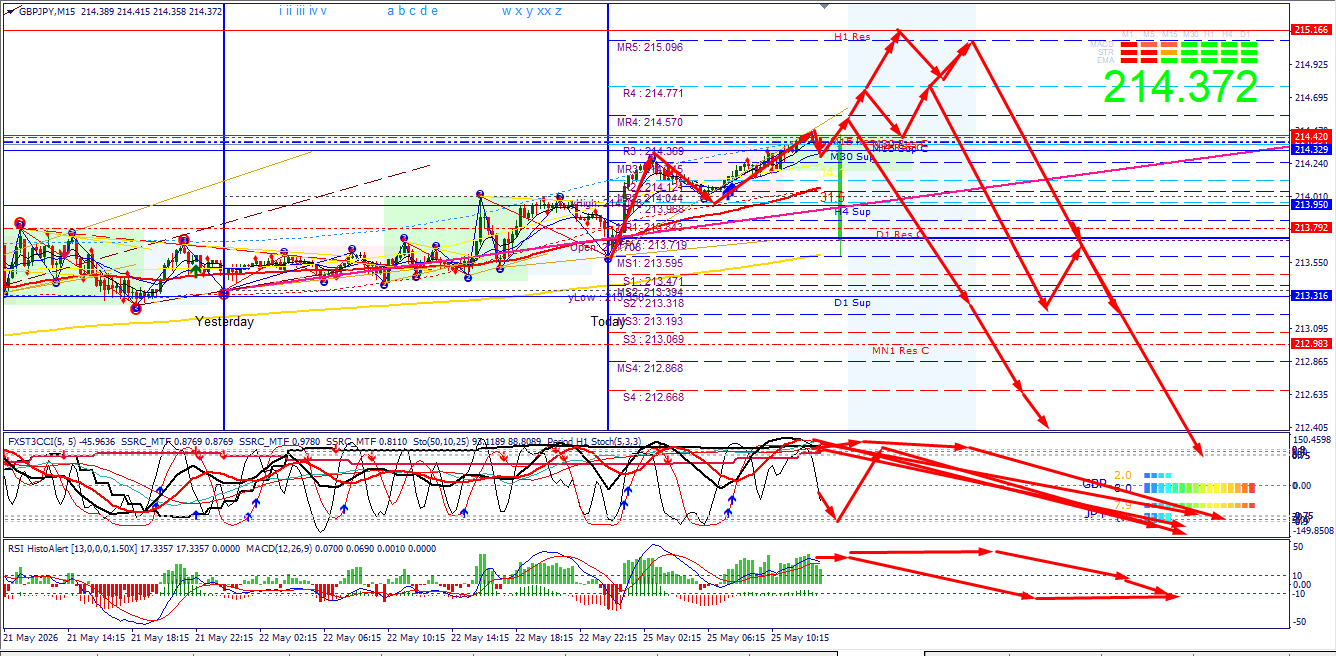Click the EMA row label in trend matrix
Viewport: 1336px width, 656px height.
pyautogui.click(x=1106, y=60)
